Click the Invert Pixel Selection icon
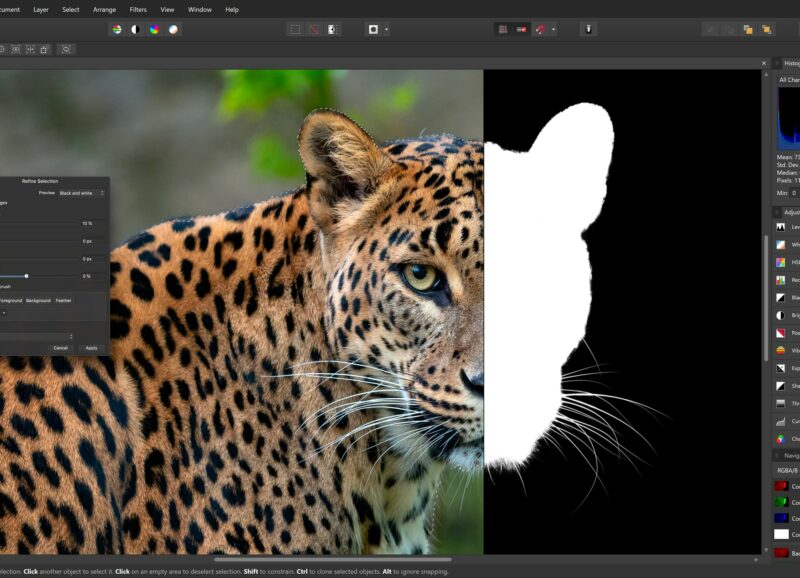Screen dimensions: 800x578 point(332,29)
